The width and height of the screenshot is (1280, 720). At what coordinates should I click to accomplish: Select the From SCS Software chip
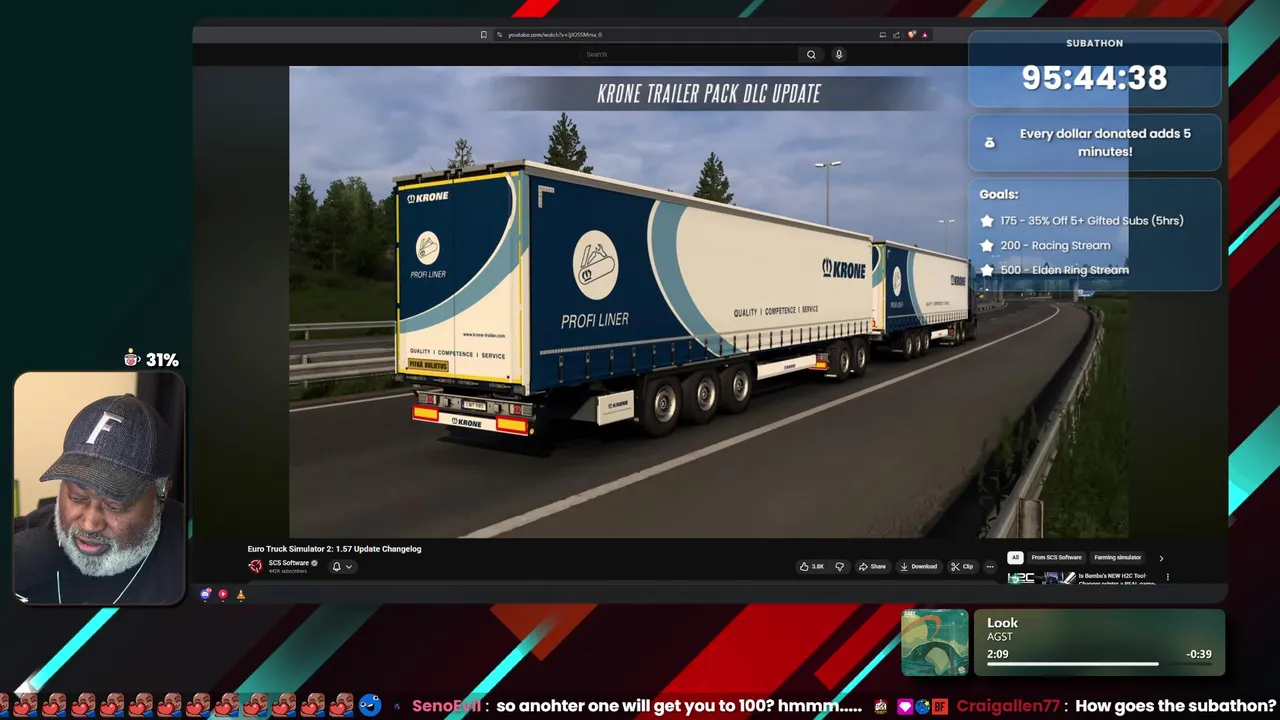[1056, 558]
